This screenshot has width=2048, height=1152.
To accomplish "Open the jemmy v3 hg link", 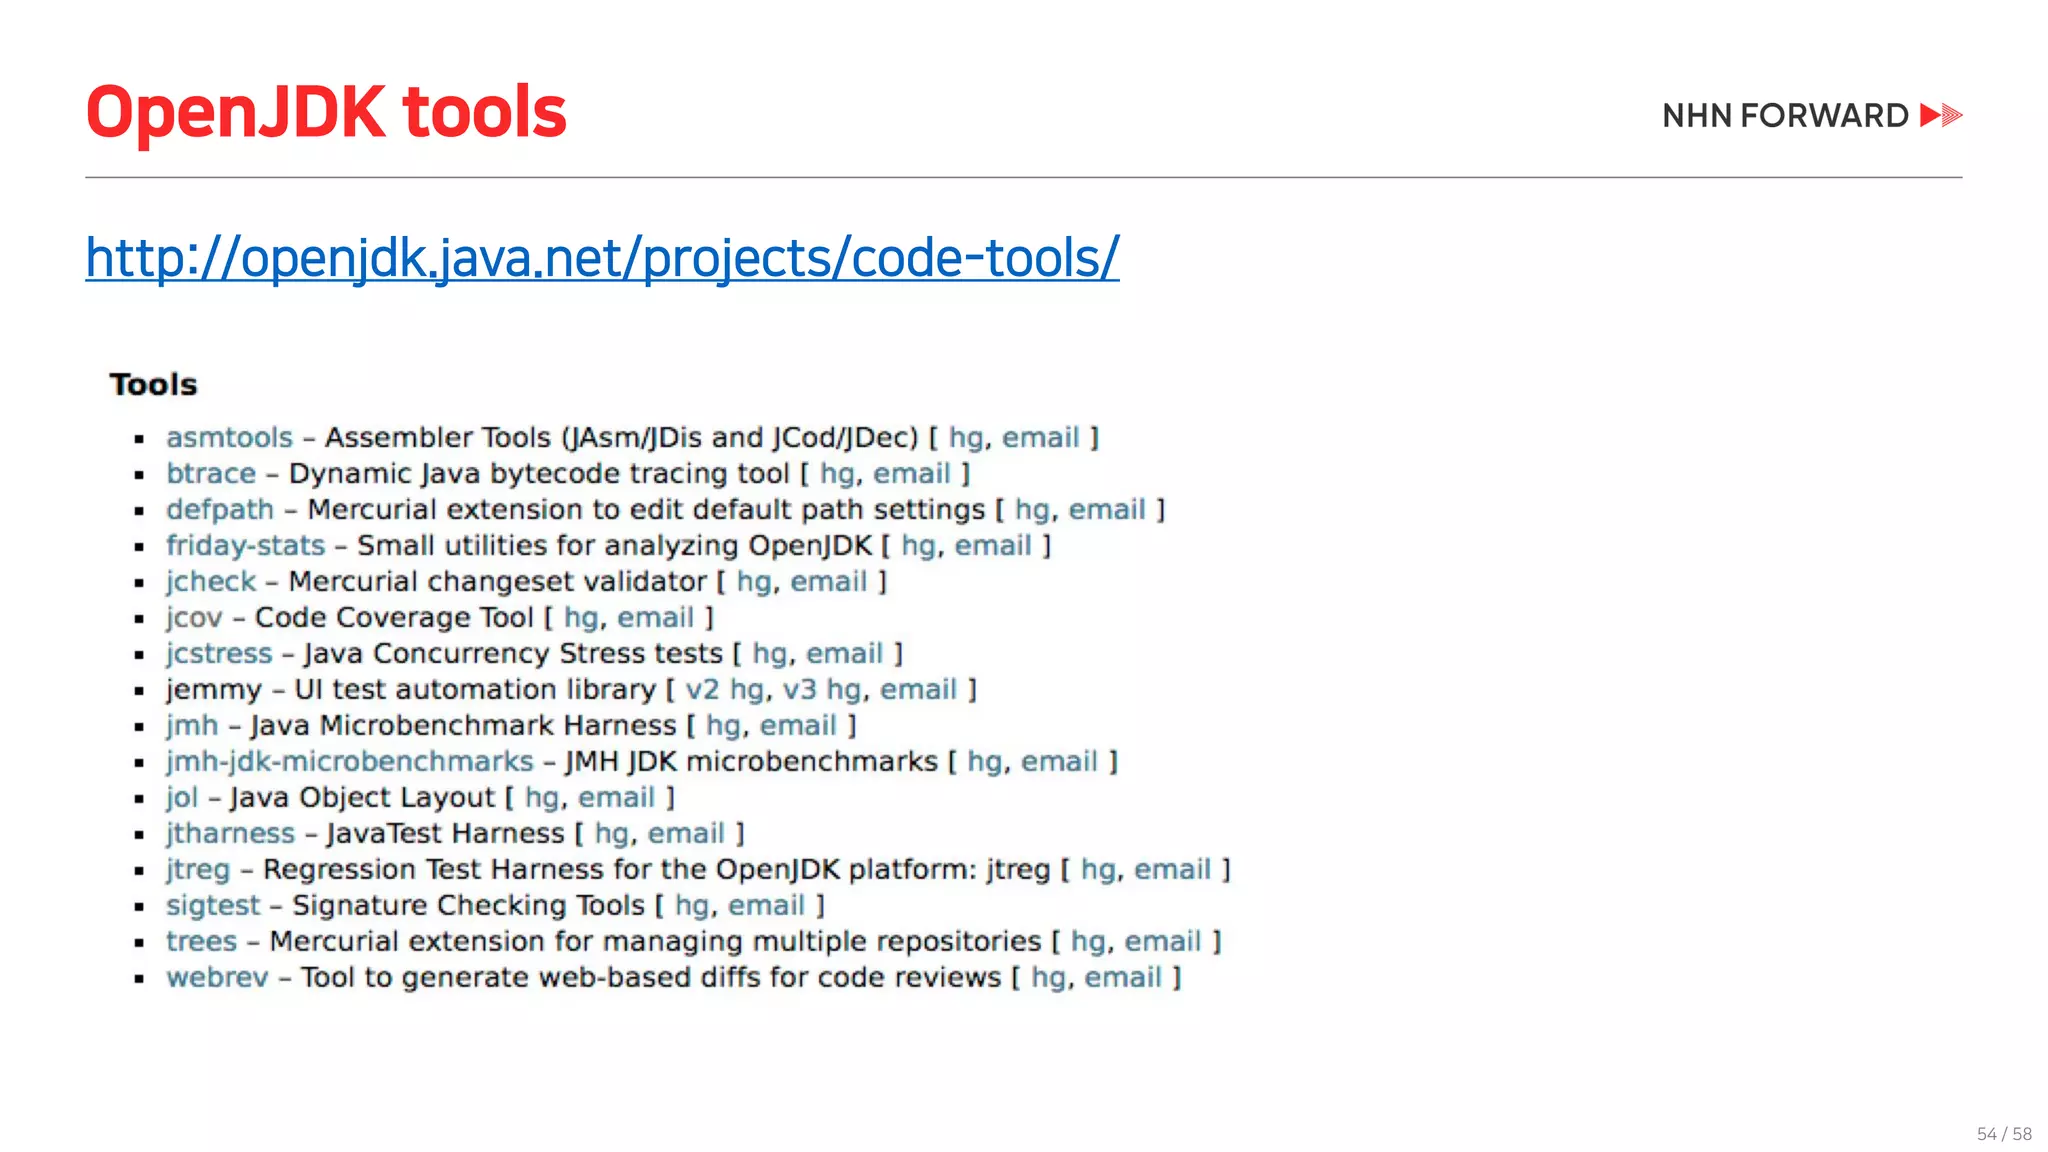I will (x=822, y=690).
